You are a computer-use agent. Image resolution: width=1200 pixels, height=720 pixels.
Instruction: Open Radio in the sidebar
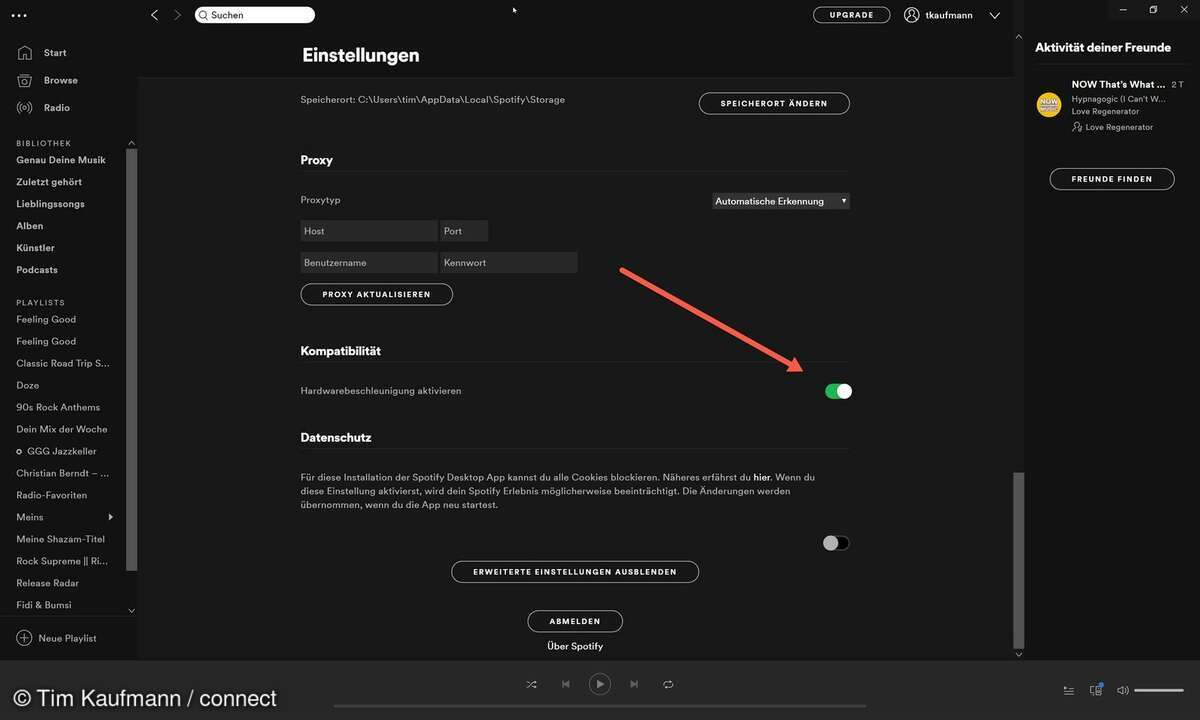(56, 107)
